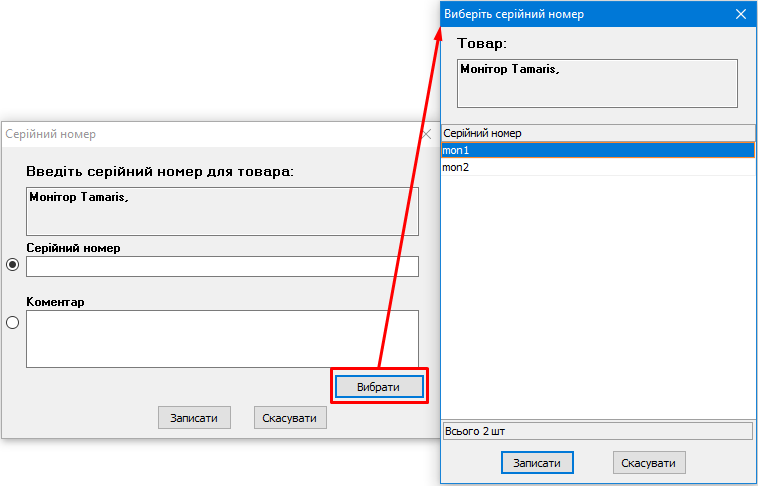Click the Монітор Tamaris box under Товар
The height and width of the screenshot is (486, 758).
coord(597,83)
